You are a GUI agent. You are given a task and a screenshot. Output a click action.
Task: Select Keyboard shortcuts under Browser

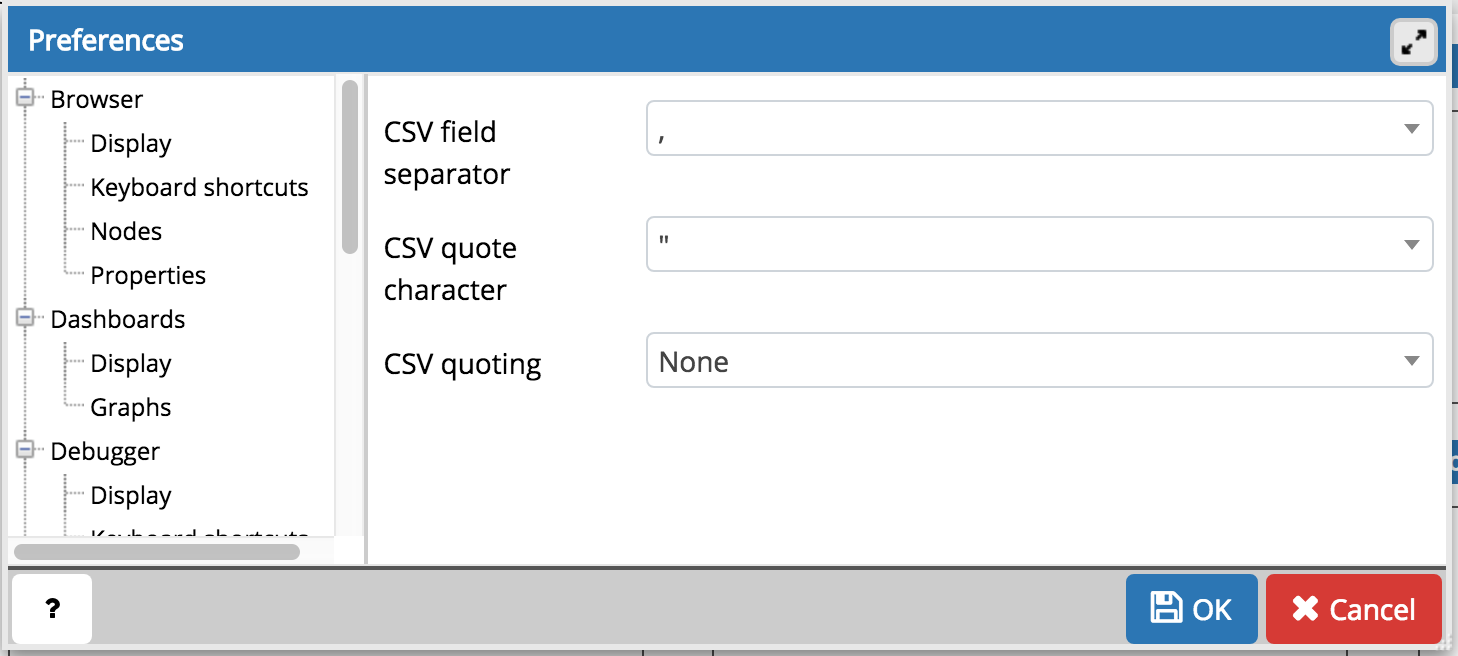(x=199, y=187)
